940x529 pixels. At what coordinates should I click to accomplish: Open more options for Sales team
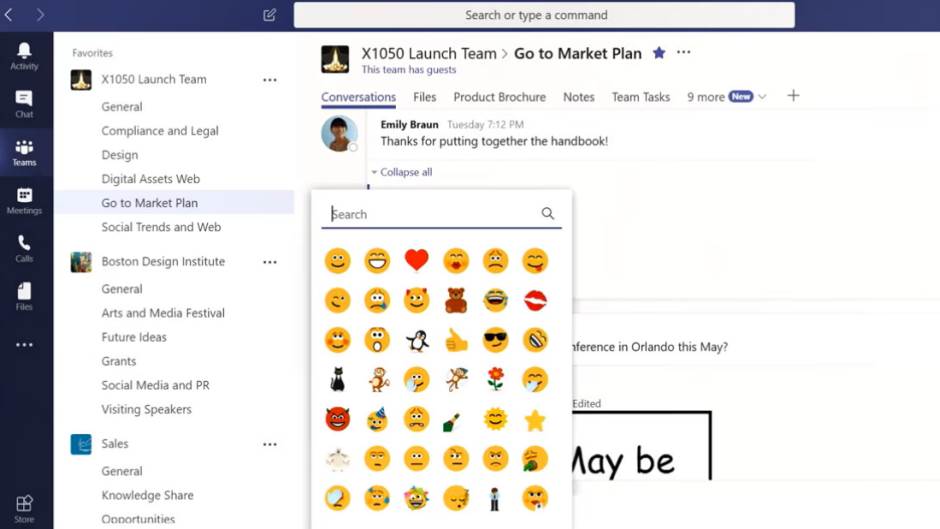tap(269, 444)
